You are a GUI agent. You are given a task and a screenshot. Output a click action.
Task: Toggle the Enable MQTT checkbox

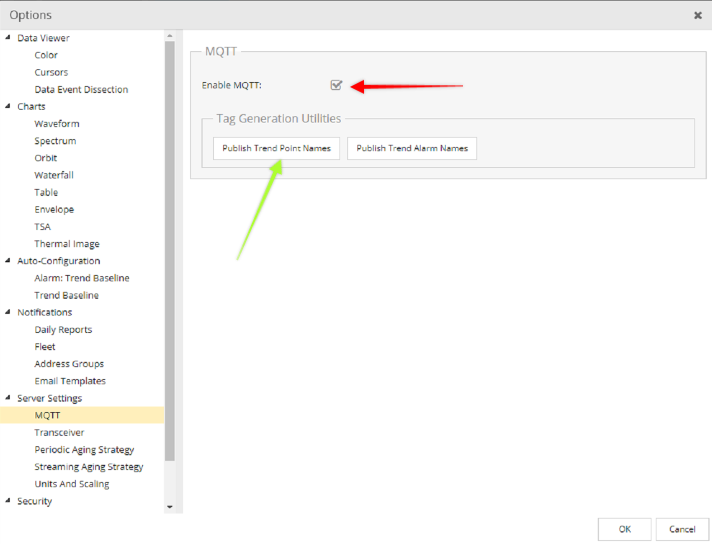coord(336,85)
